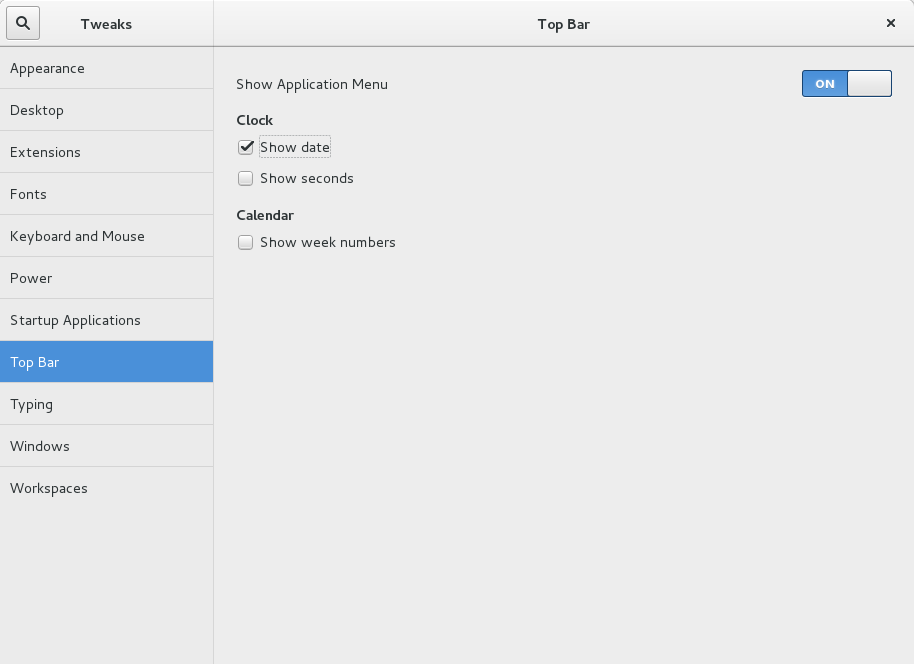Go to the Workspaces section
This screenshot has width=914, height=664.
tap(107, 488)
